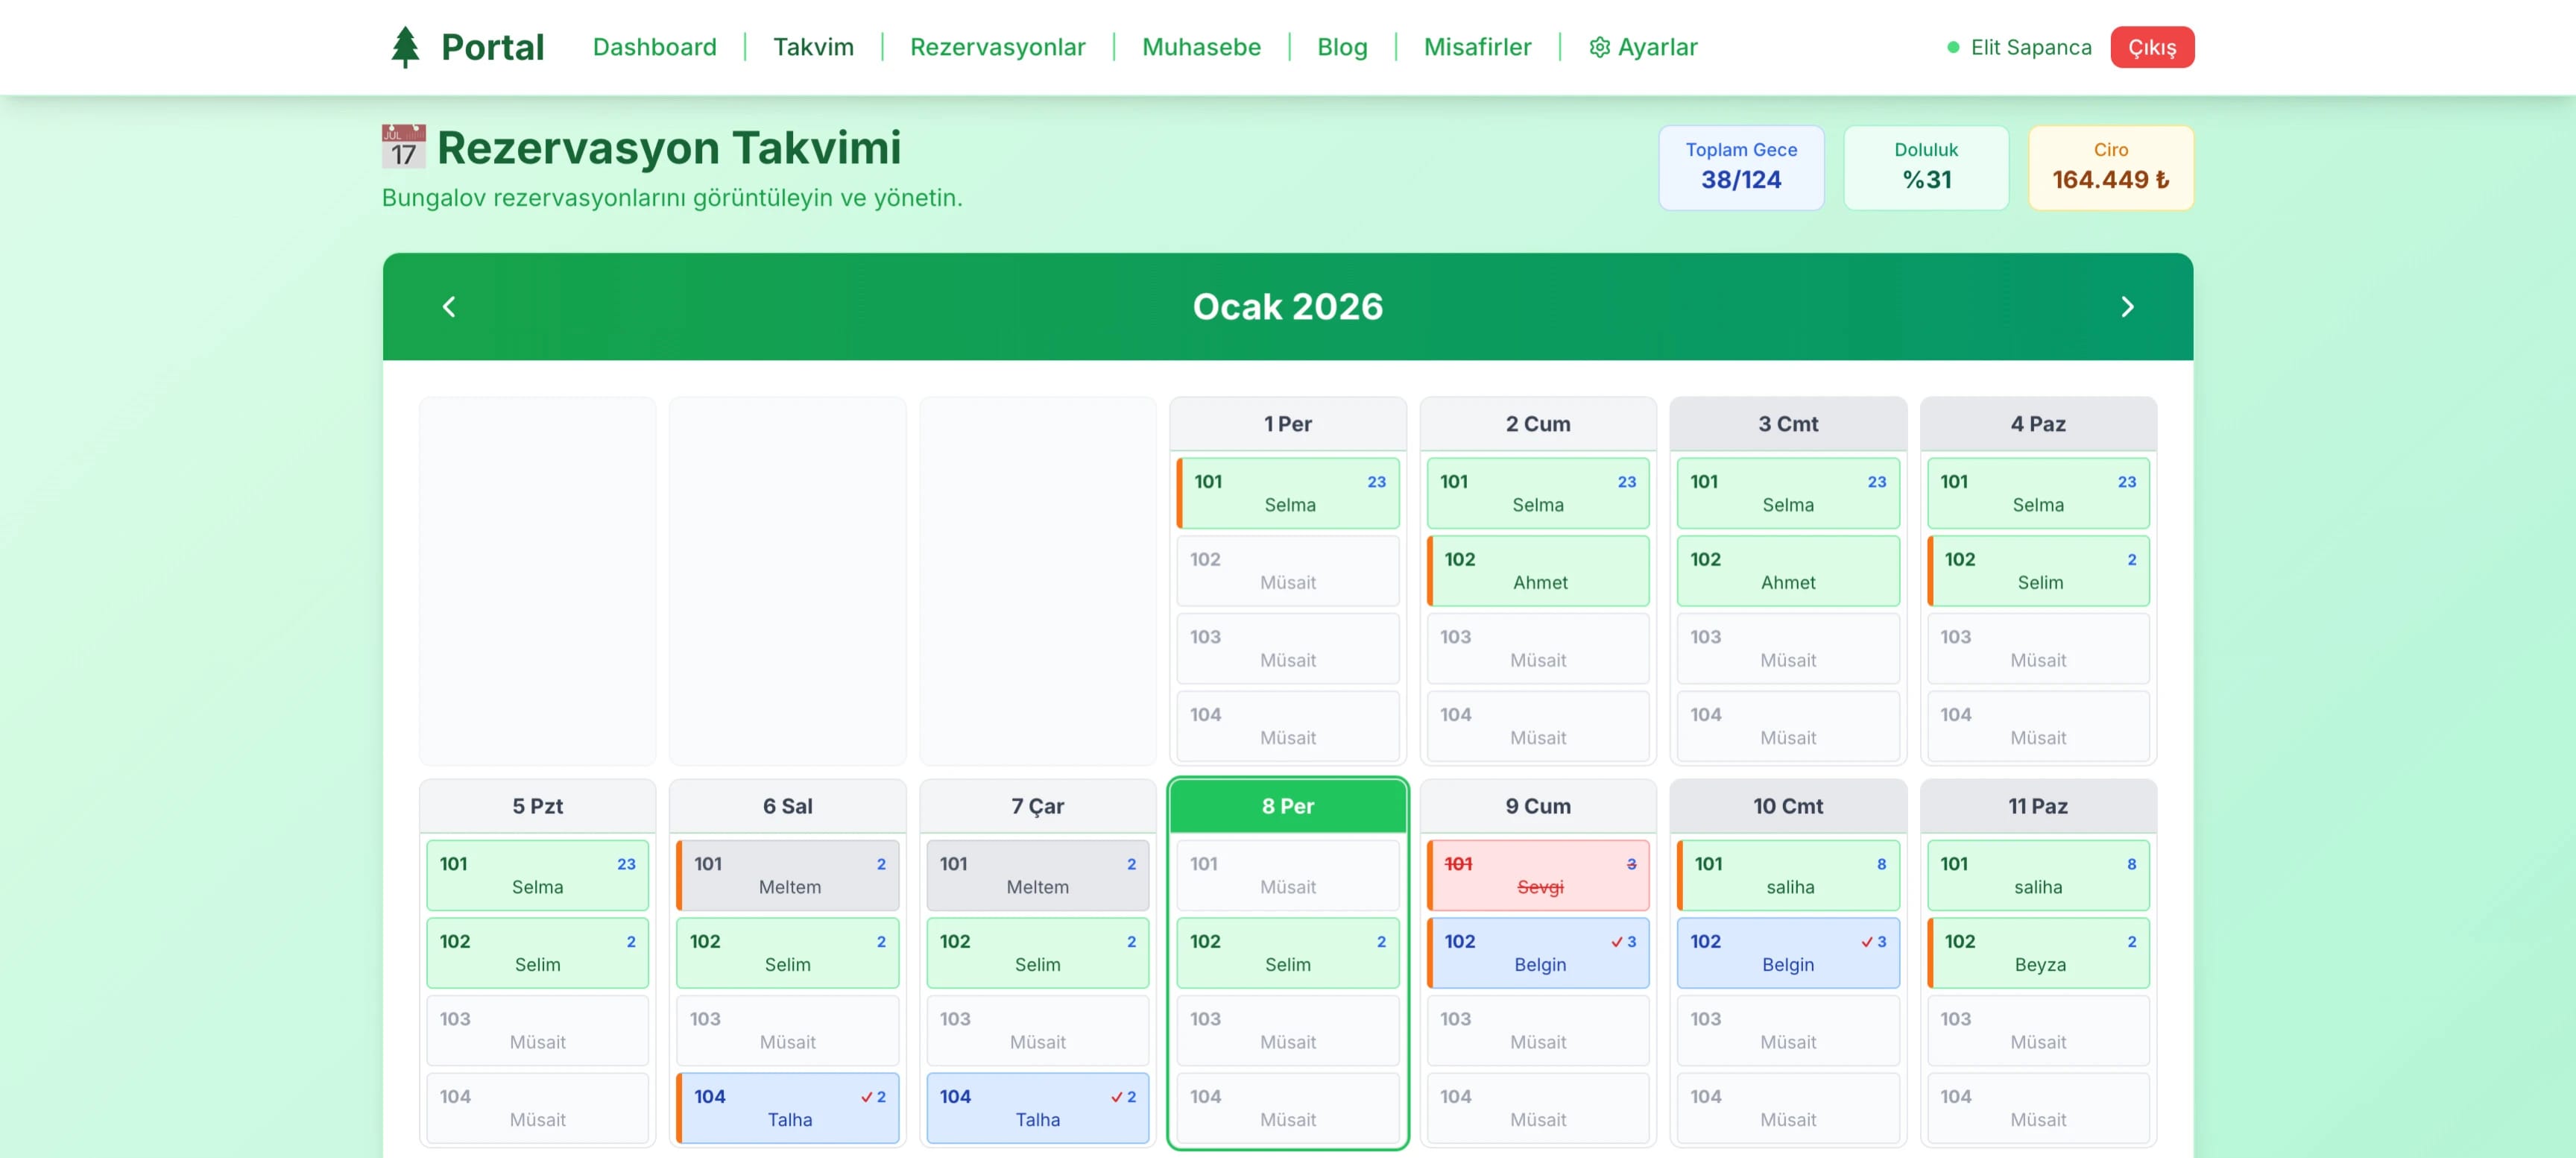
Task: Click the red checkmark on Belgin's 9 Cum booking
Action: tap(1616, 942)
